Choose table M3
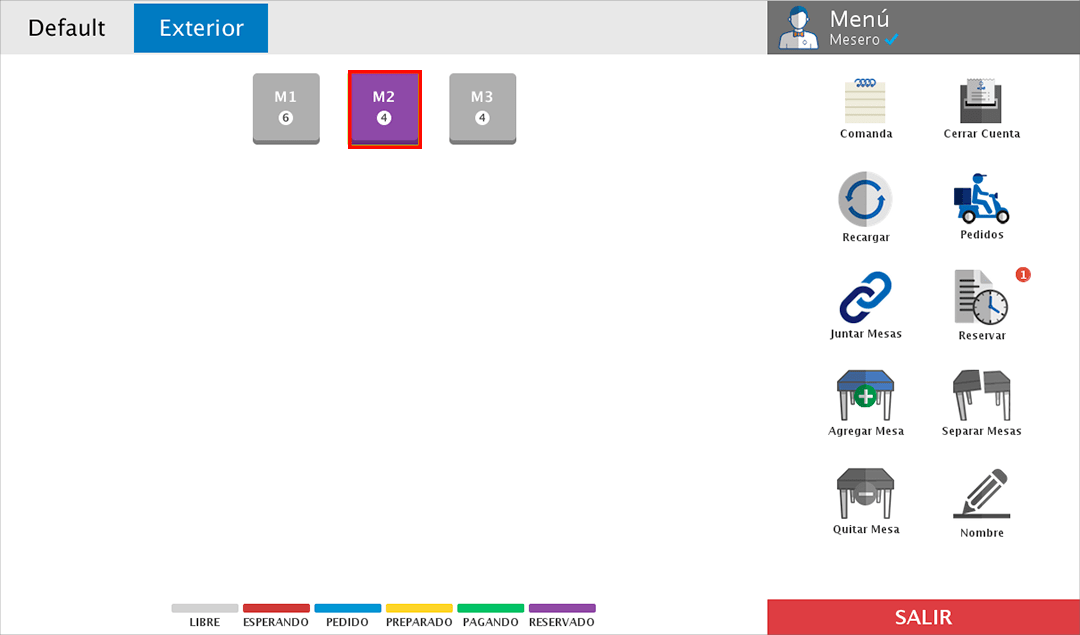 click(x=482, y=108)
